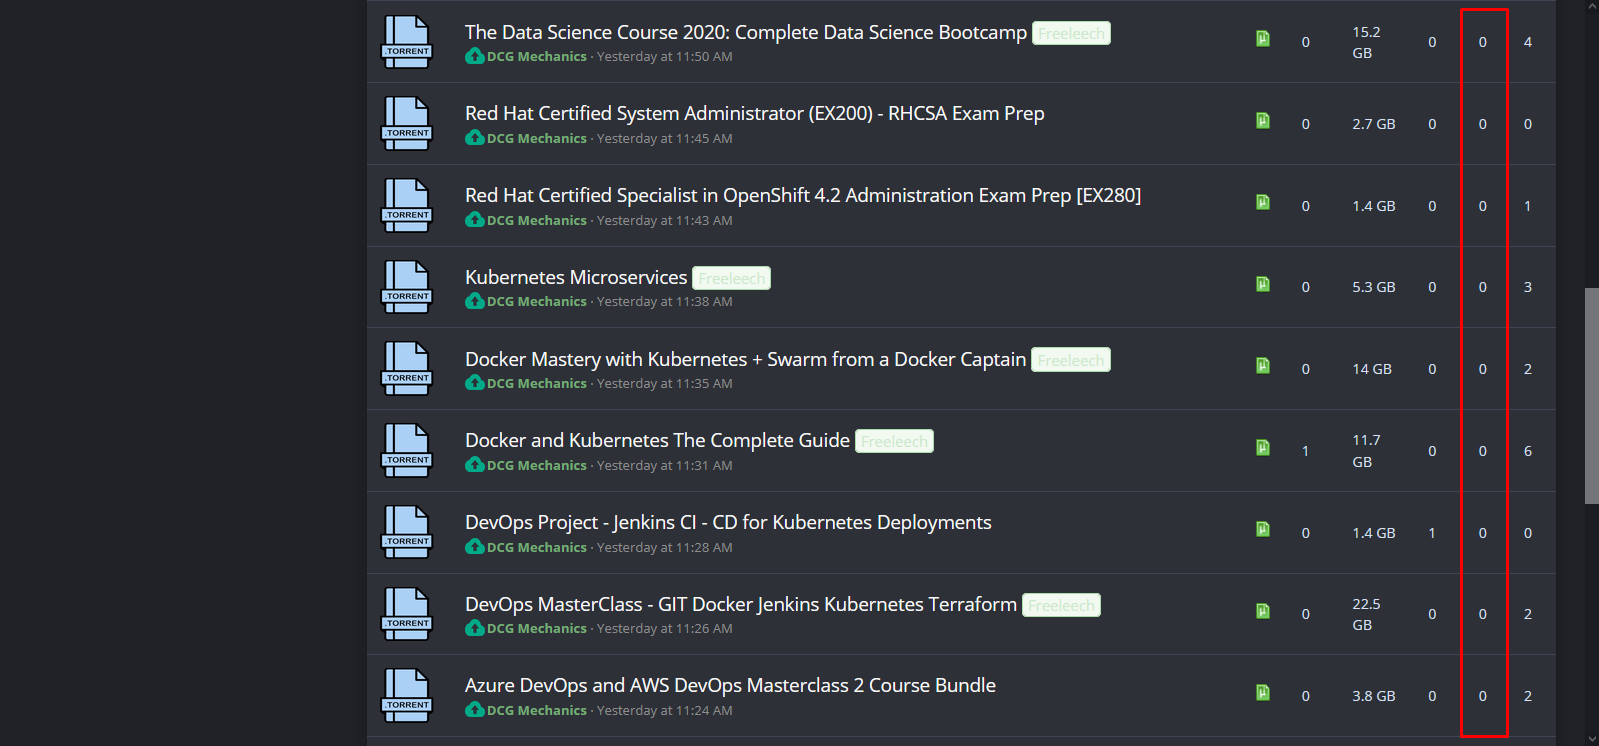1599x746 pixels.
Task: Click green download icon for Docker and Kubernetes Complete Guide
Action: click(1263, 448)
